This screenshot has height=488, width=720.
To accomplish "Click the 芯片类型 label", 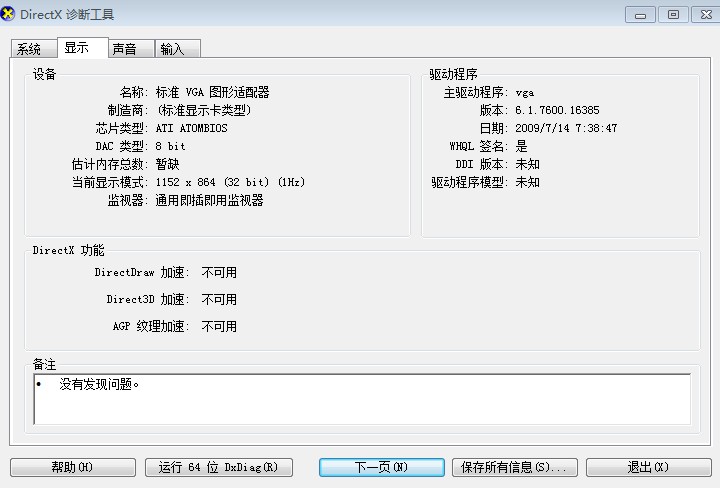I will (121, 128).
